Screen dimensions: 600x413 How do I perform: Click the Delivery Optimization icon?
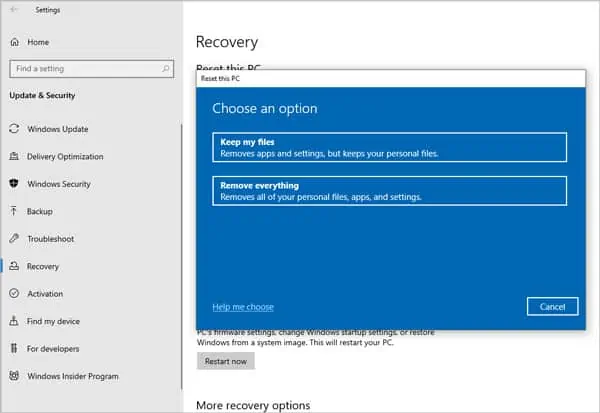14,157
